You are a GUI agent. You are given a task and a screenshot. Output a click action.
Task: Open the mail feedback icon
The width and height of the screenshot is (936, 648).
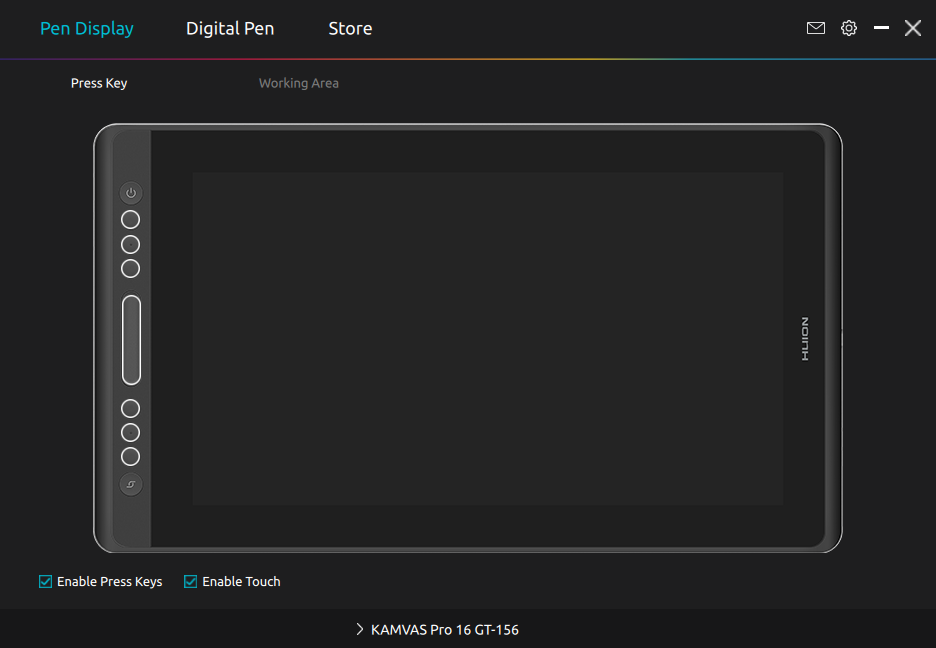pyautogui.click(x=816, y=28)
